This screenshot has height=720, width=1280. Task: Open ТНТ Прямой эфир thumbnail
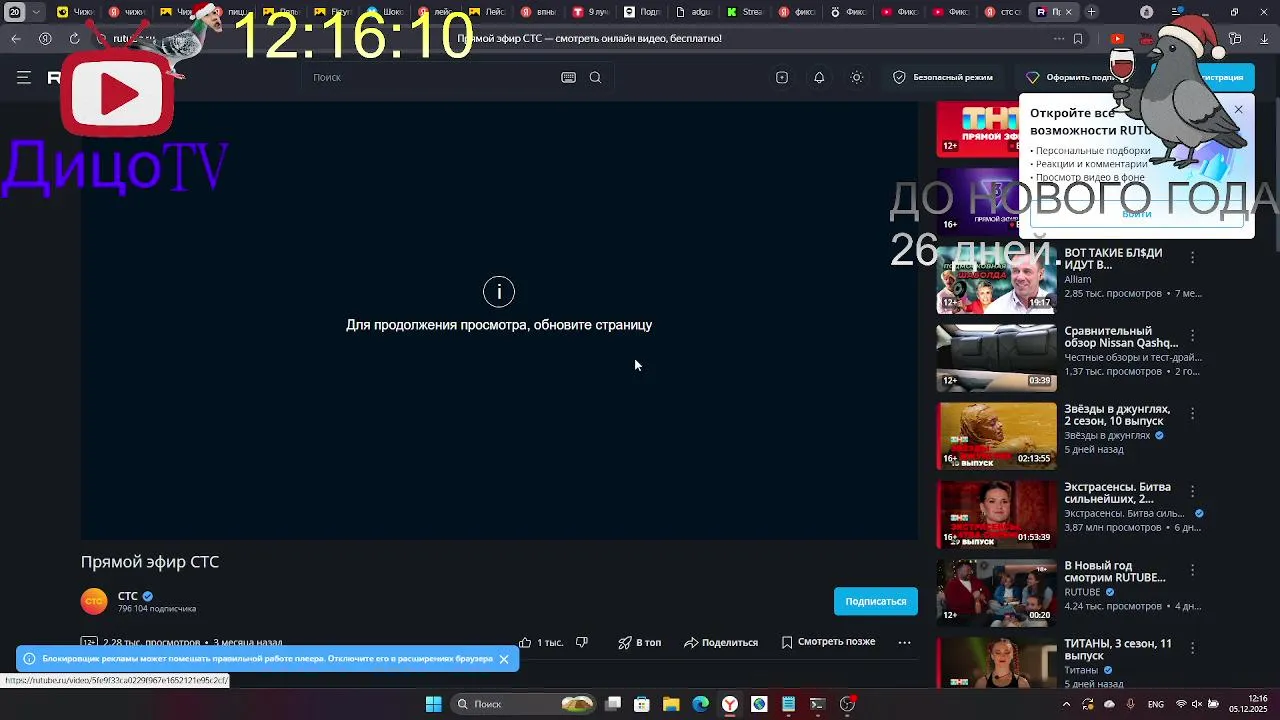[976, 130]
